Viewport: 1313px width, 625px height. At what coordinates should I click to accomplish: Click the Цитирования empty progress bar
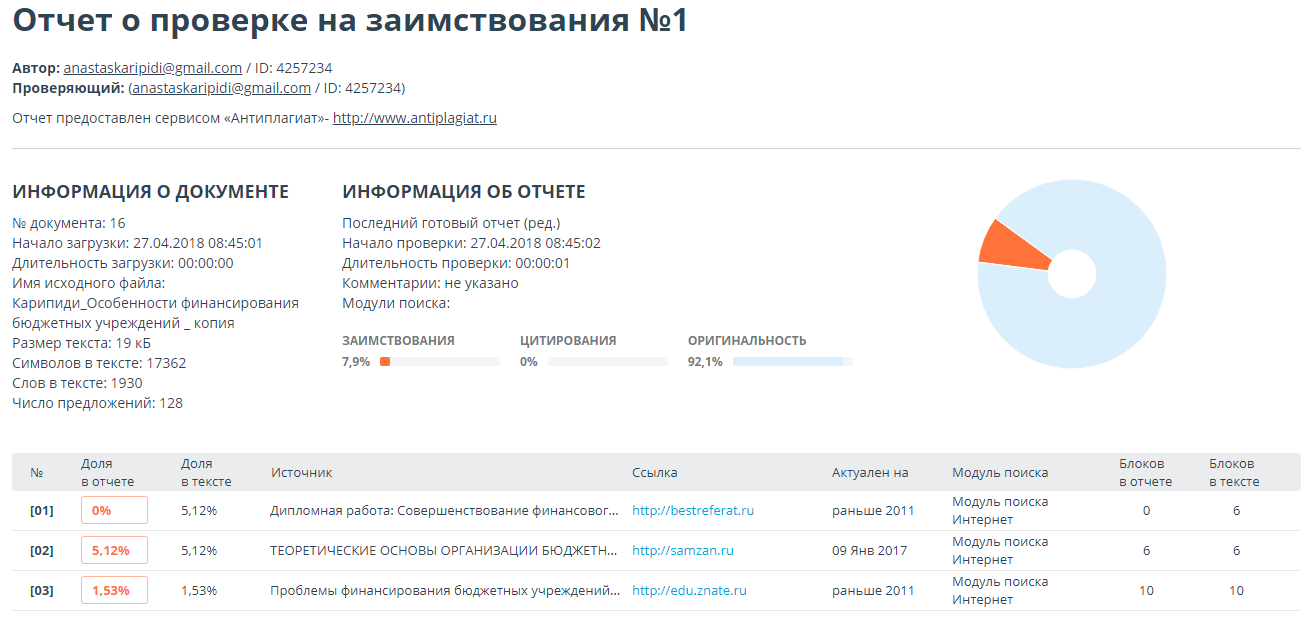coord(607,362)
